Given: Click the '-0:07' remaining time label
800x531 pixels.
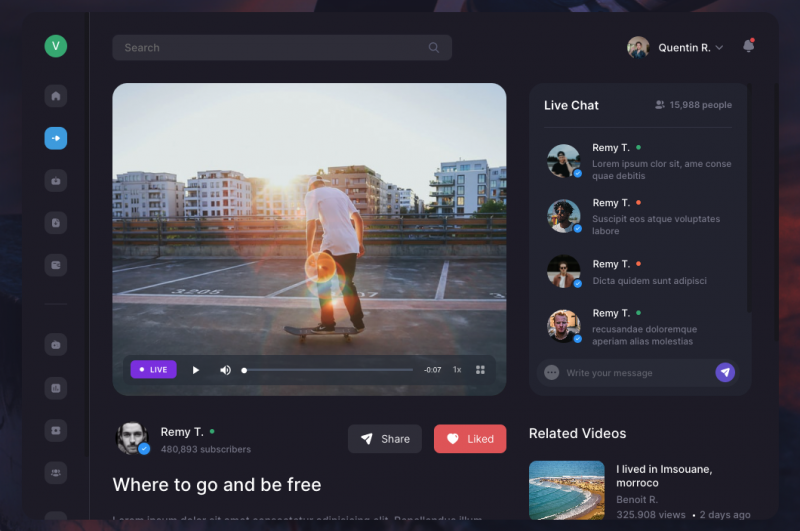Looking at the screenshot, I should [x=433, y=370].
